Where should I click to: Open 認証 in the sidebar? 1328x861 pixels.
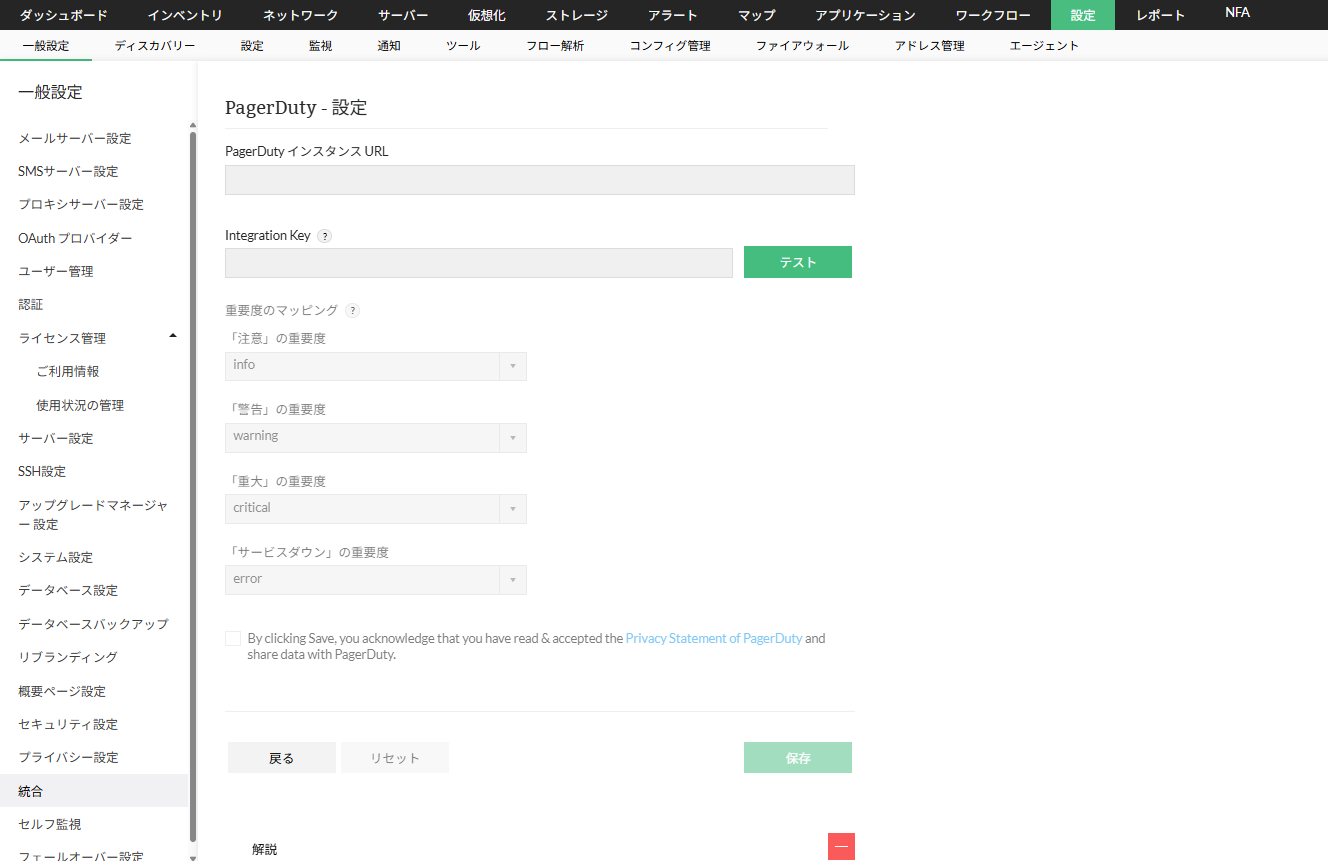tap(31, 304)
